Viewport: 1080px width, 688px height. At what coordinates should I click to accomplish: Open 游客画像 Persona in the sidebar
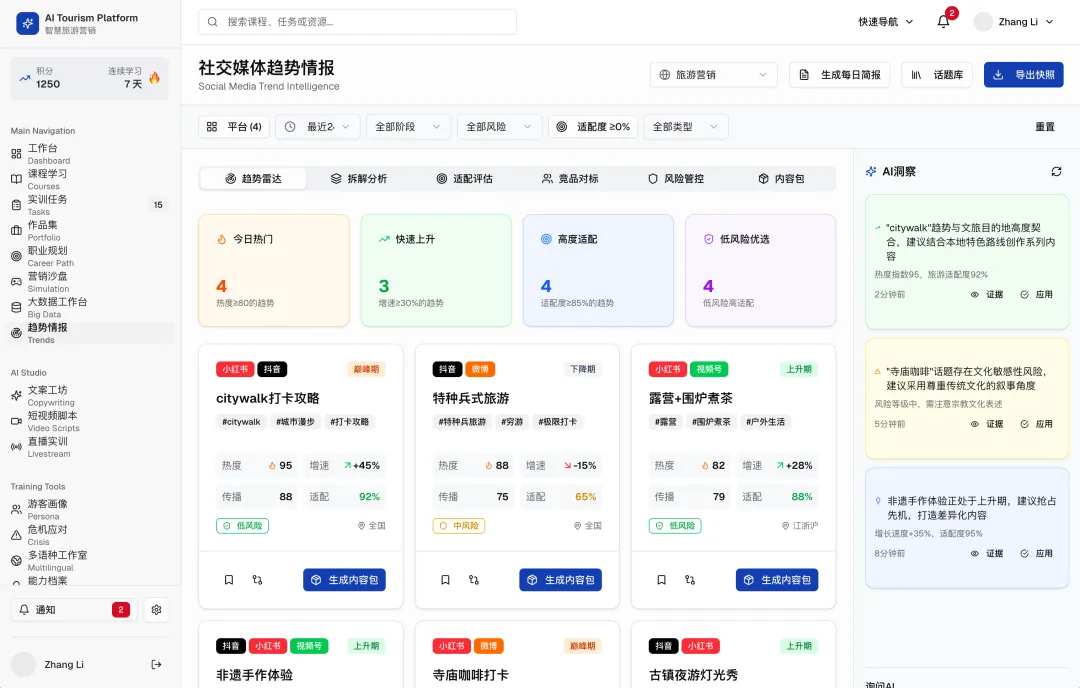click(88, 509)
